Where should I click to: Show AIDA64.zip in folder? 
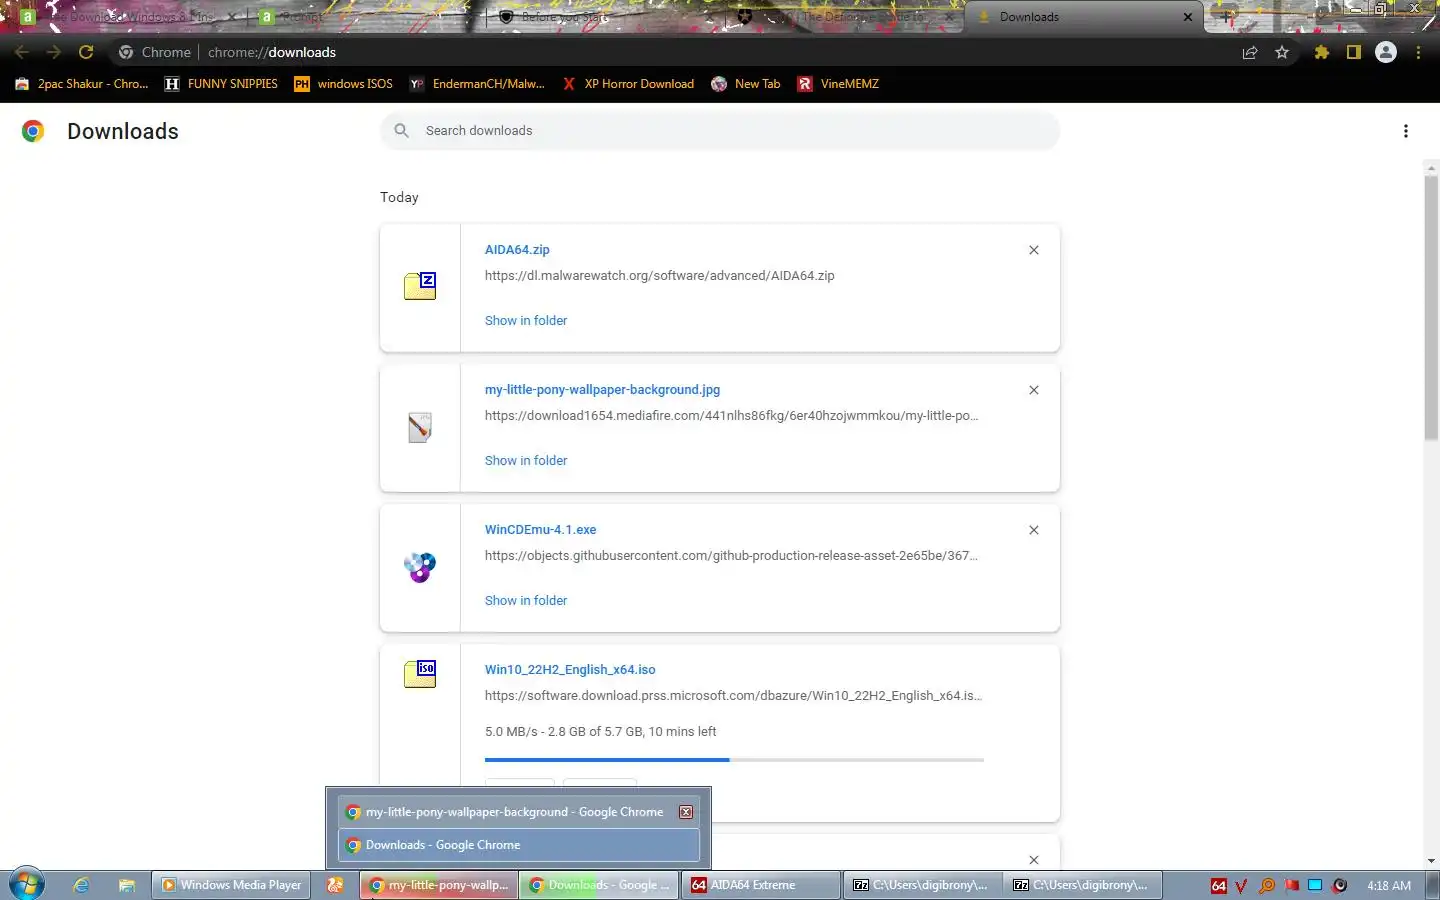tap(526, 321)
